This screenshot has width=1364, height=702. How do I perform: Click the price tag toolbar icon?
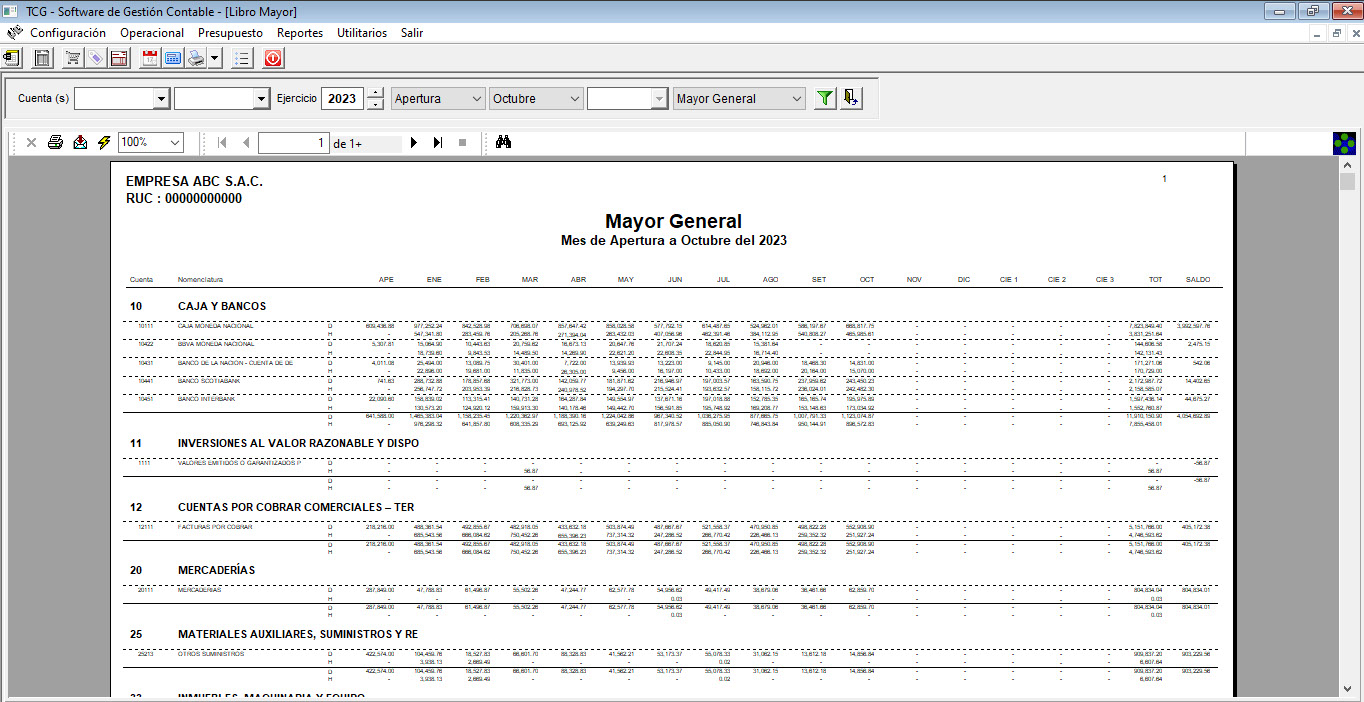click(x=95, y=58)
